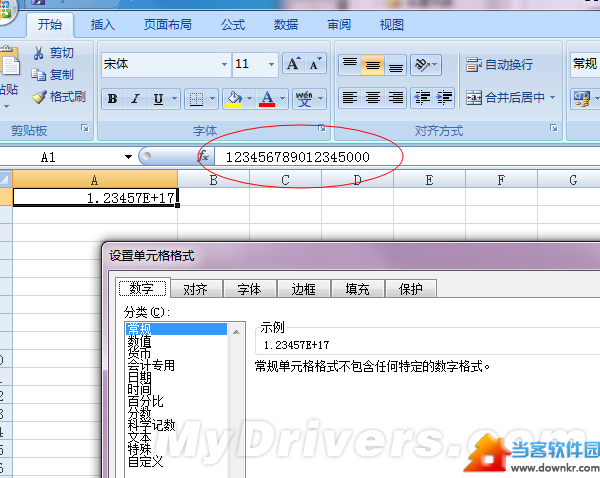
Task: Apply the red font color
Action: [267, 99]
